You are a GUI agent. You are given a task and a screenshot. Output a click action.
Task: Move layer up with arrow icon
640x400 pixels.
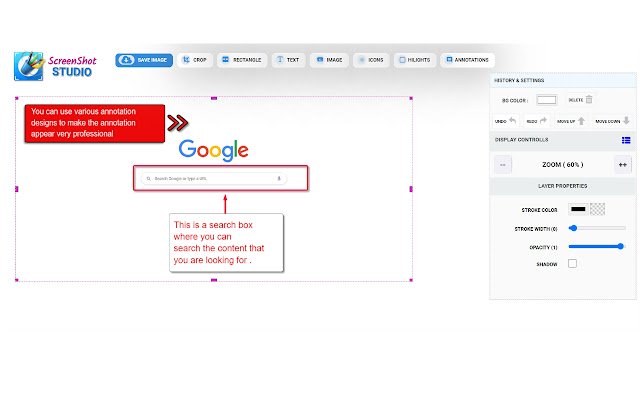pyautogui.click(x=582, y=121)
